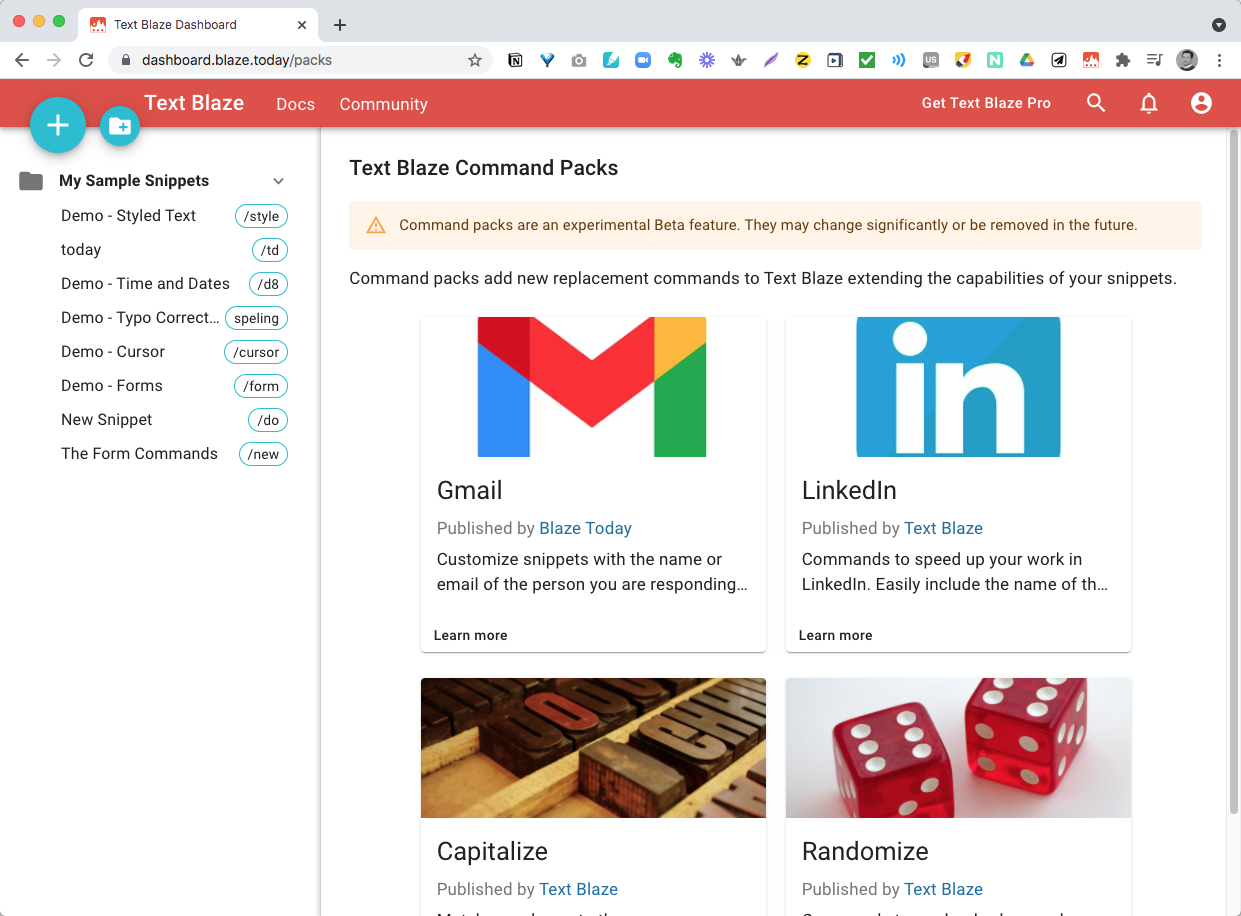Click the Capitalize letterpress image
The width and height of the screenshot is (1241, 916).
[593, 748]
